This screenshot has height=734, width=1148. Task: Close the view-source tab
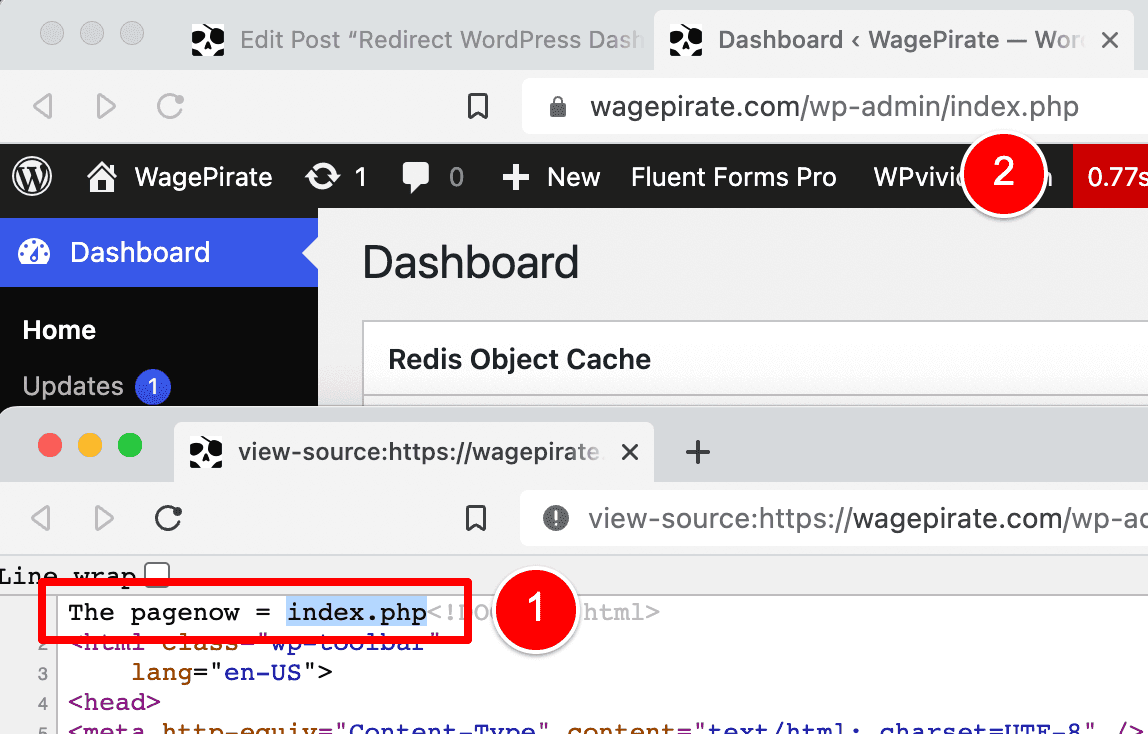point(630,452)
